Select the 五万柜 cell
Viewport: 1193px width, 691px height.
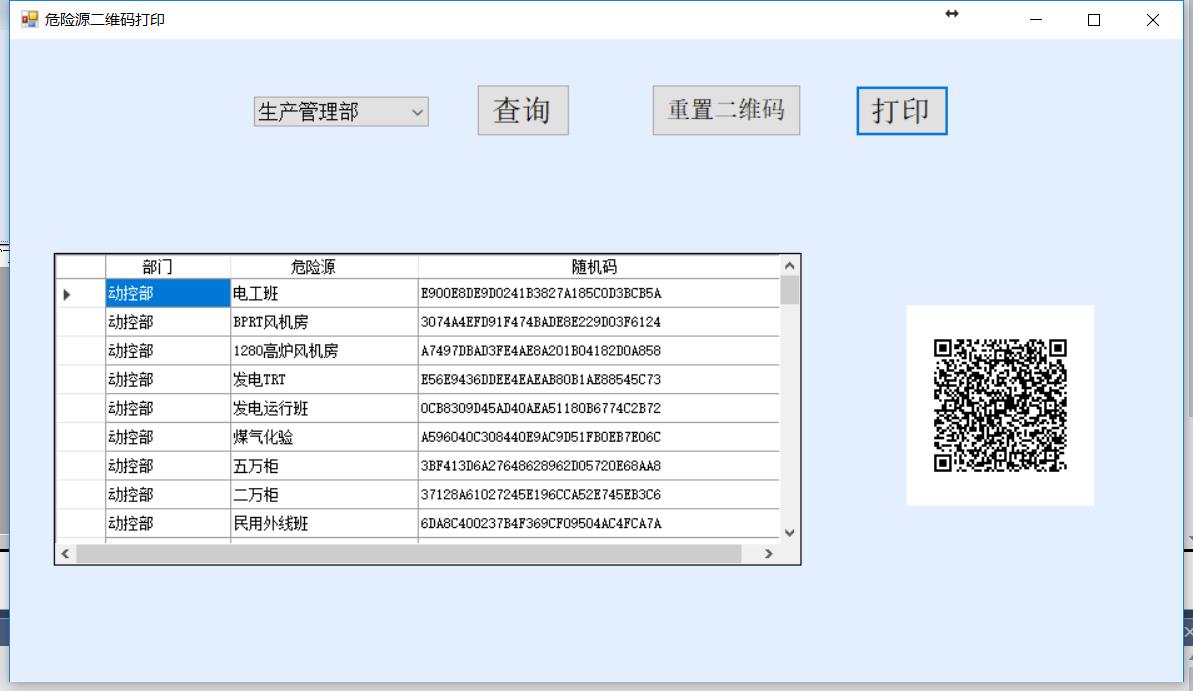point(324,466)
